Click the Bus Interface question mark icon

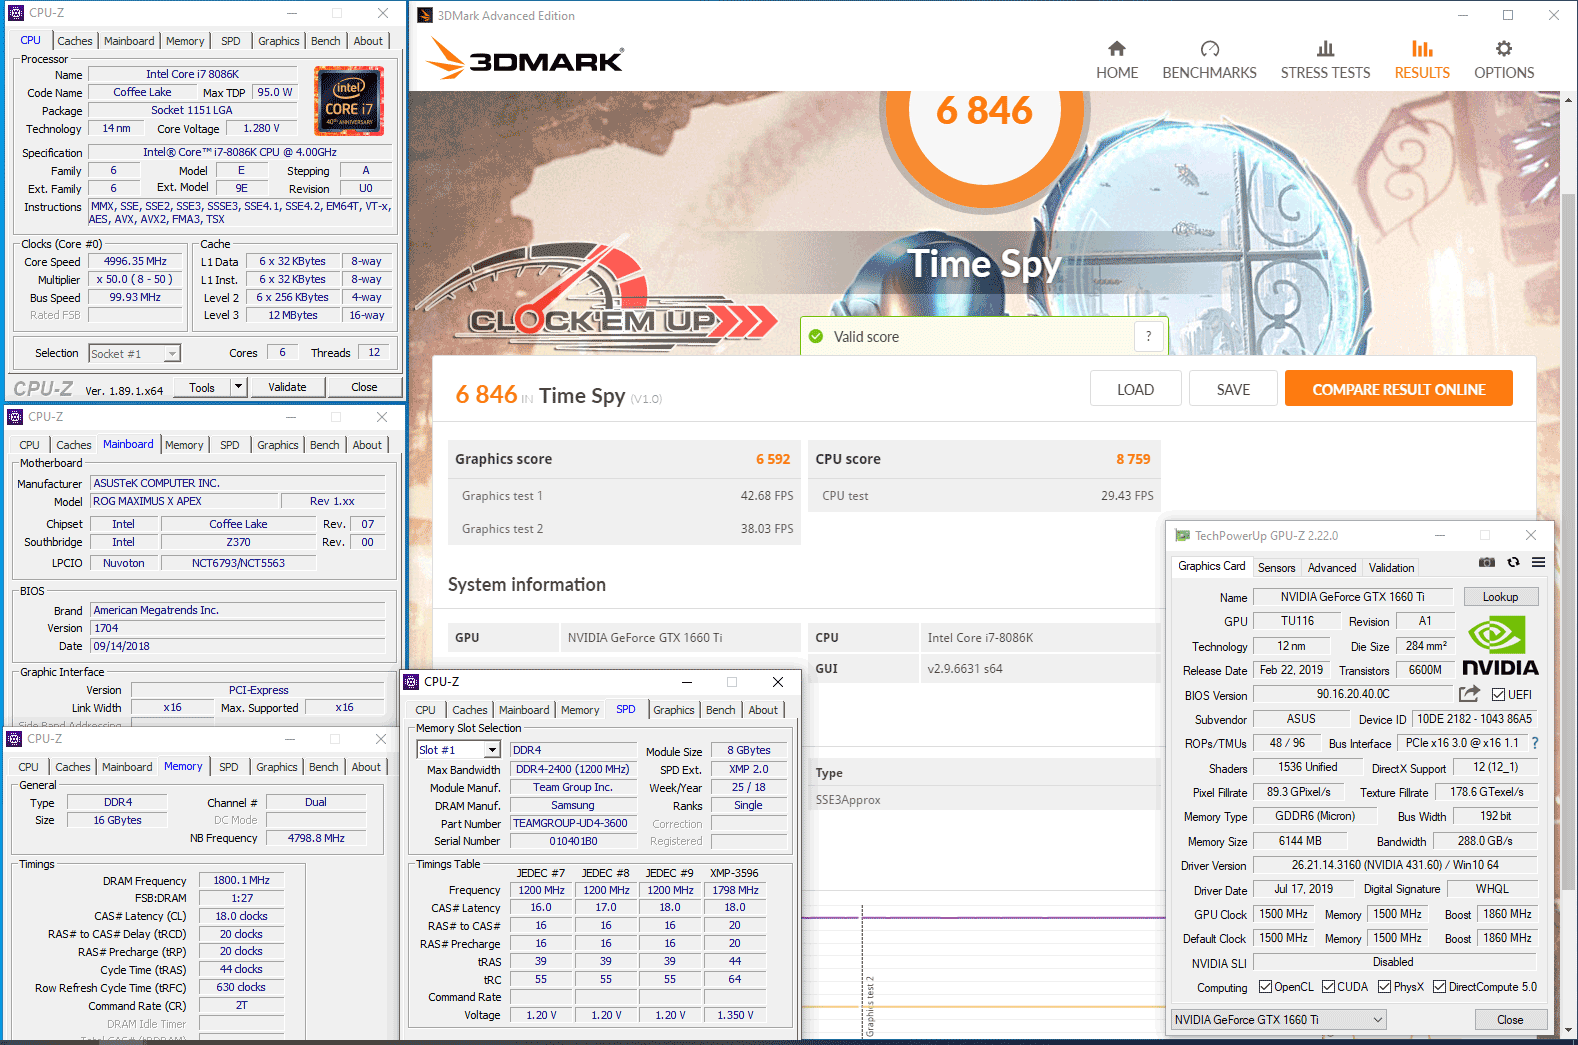click(x=1535, y=743)
